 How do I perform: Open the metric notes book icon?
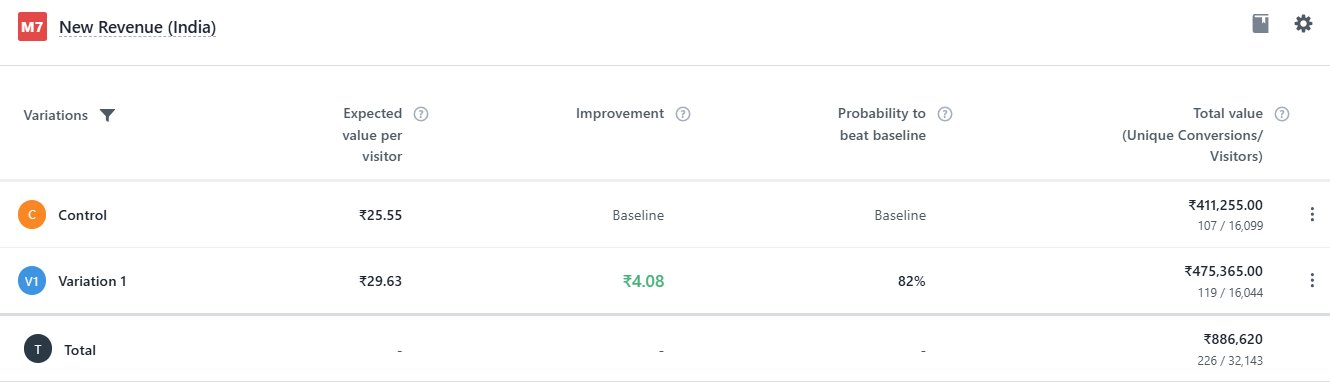[1261, 24]
